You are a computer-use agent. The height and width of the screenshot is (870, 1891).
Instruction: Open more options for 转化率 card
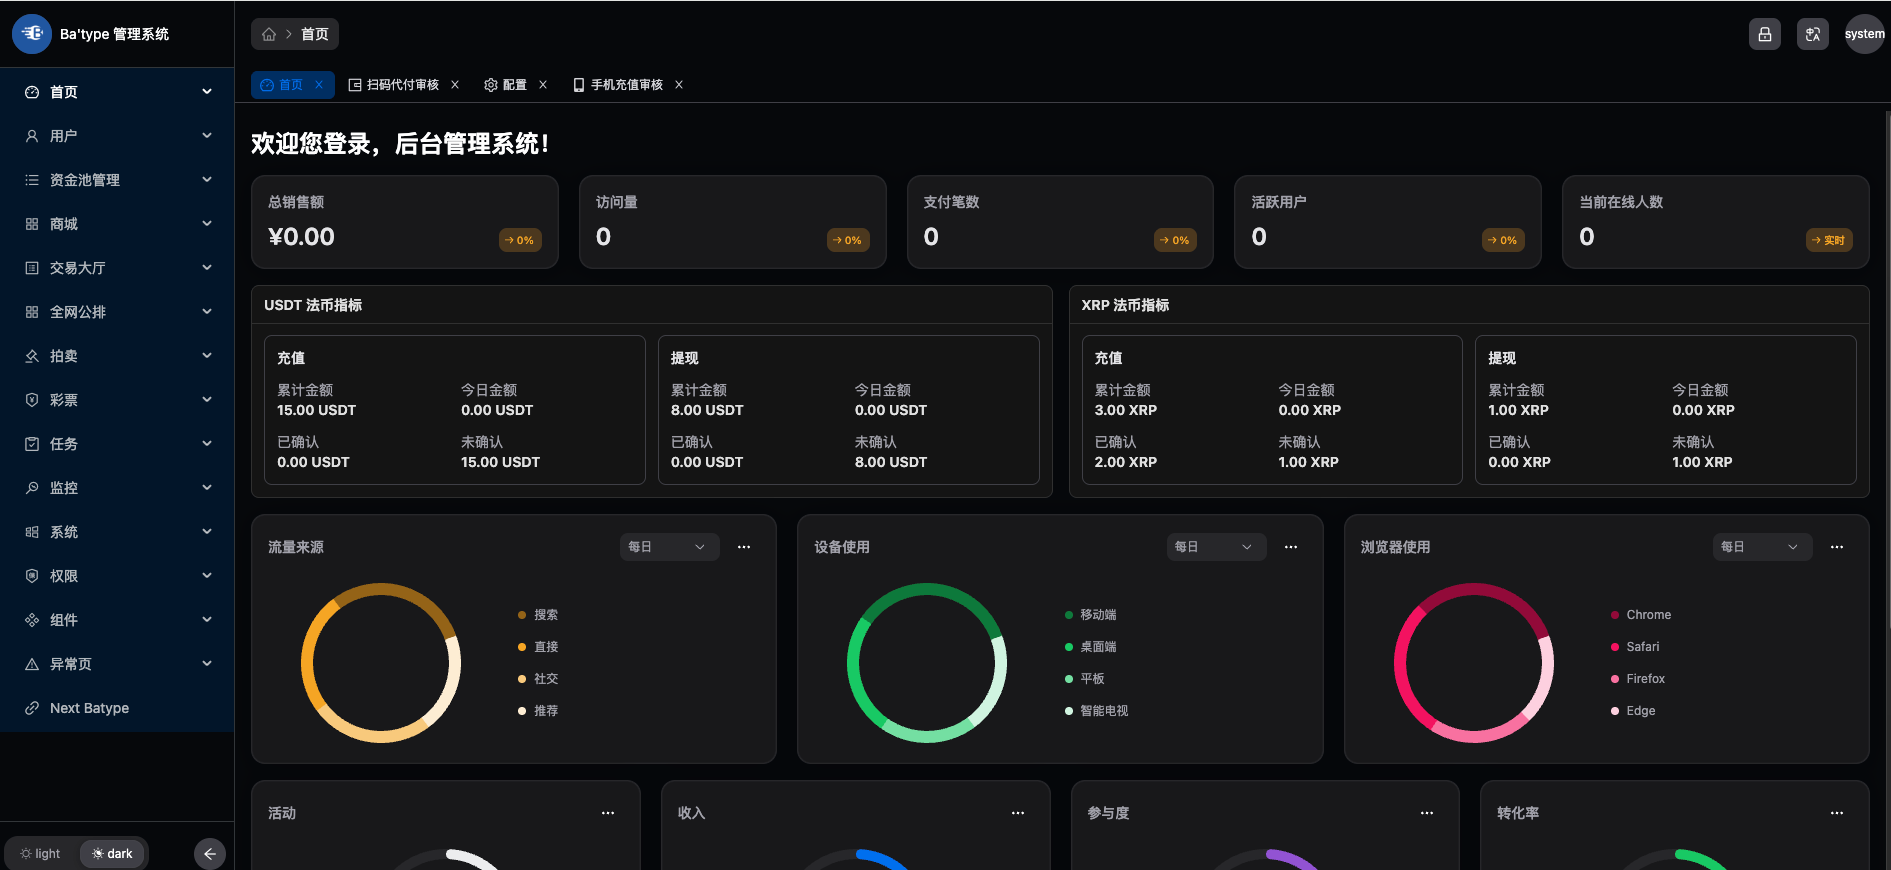[x=1837, y=813]
